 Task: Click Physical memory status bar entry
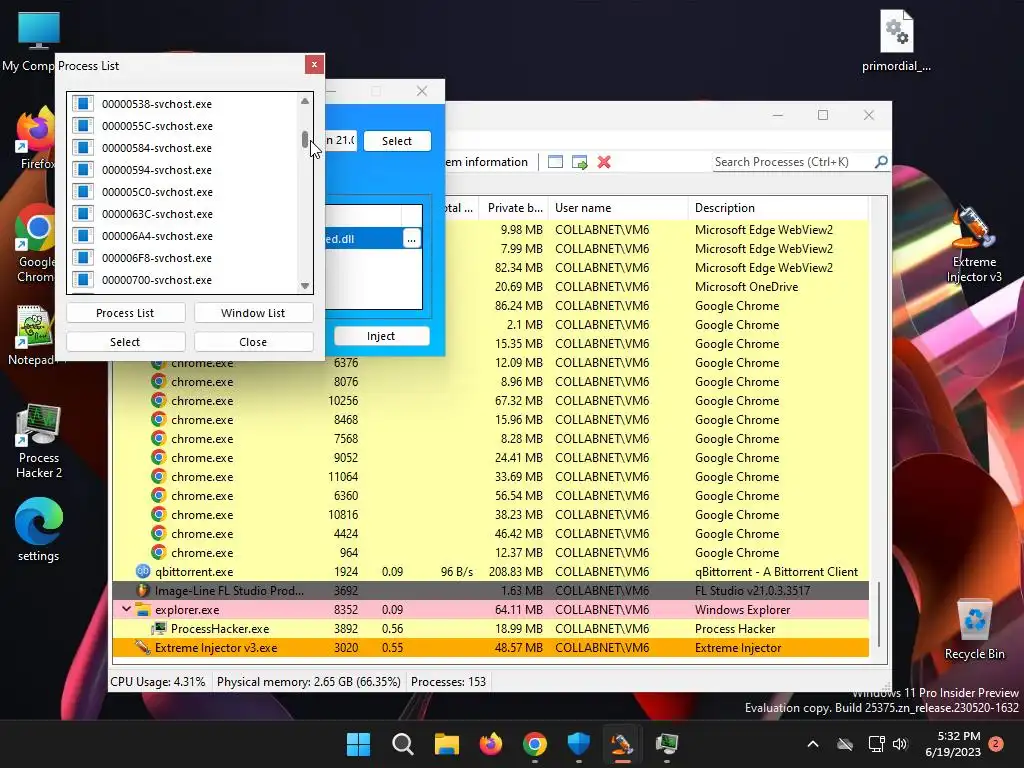pos(308,682)
